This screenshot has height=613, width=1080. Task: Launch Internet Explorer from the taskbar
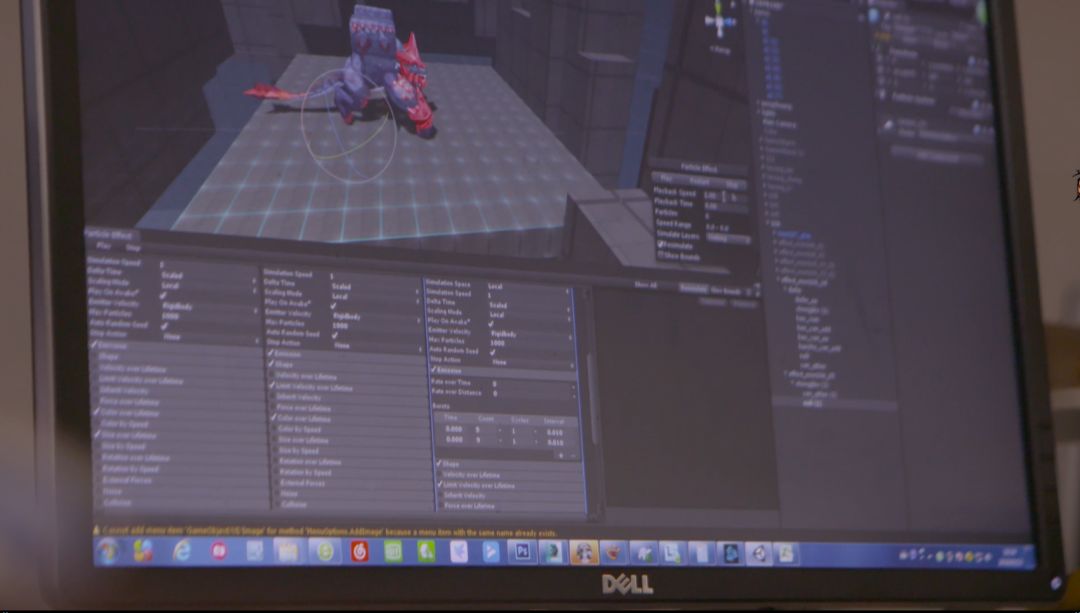coord(183,551)
